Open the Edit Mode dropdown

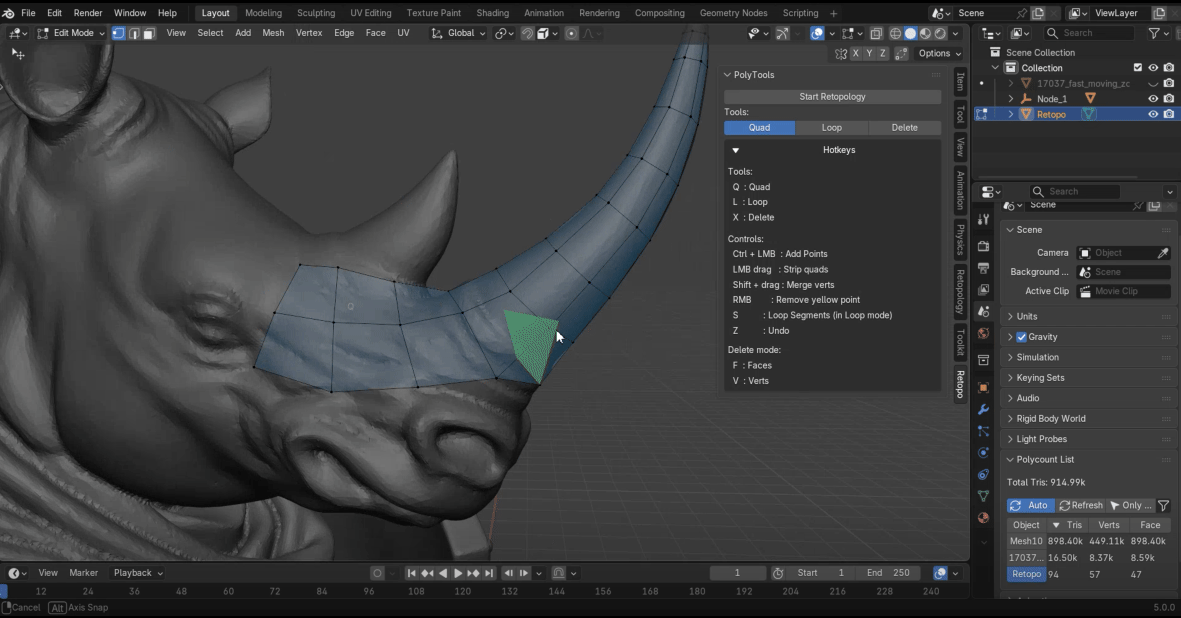[71, 33]
